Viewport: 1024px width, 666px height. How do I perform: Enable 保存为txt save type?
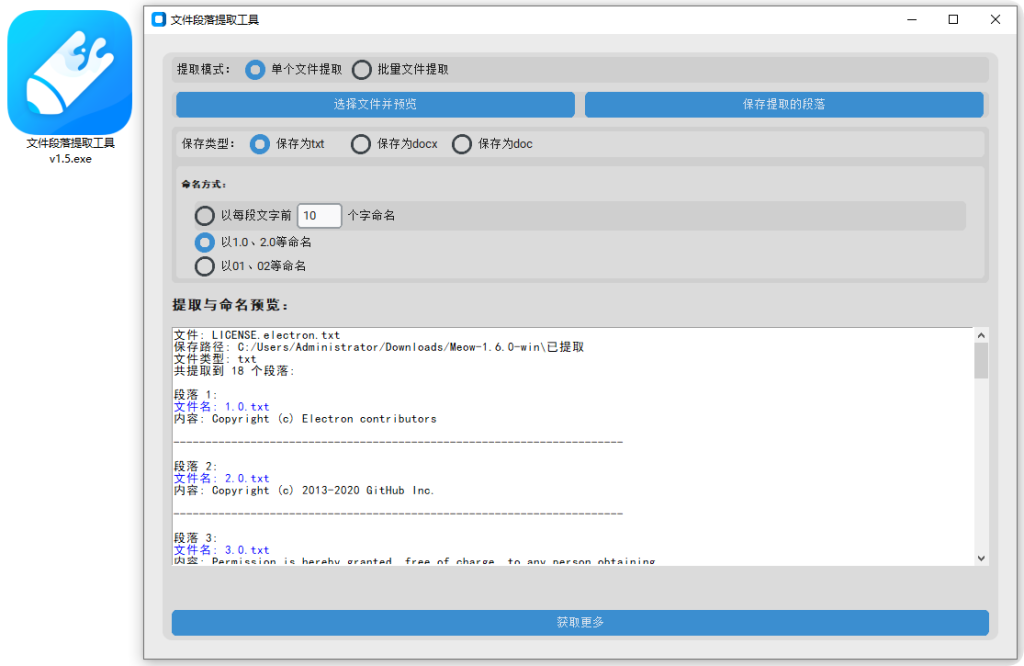pos(258,144)
